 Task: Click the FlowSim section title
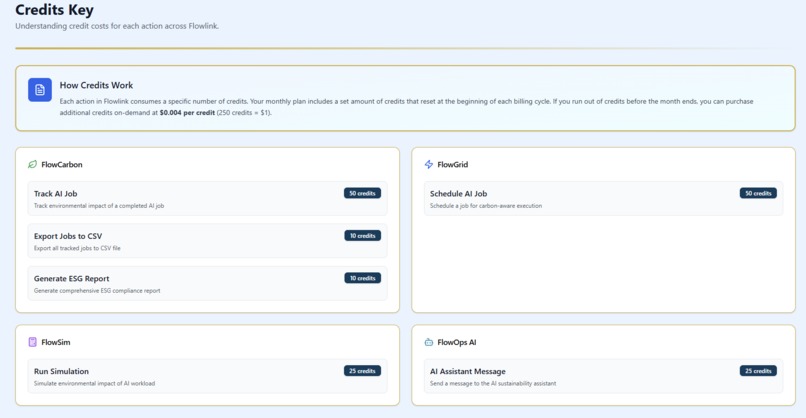click(x=56, y=342)
